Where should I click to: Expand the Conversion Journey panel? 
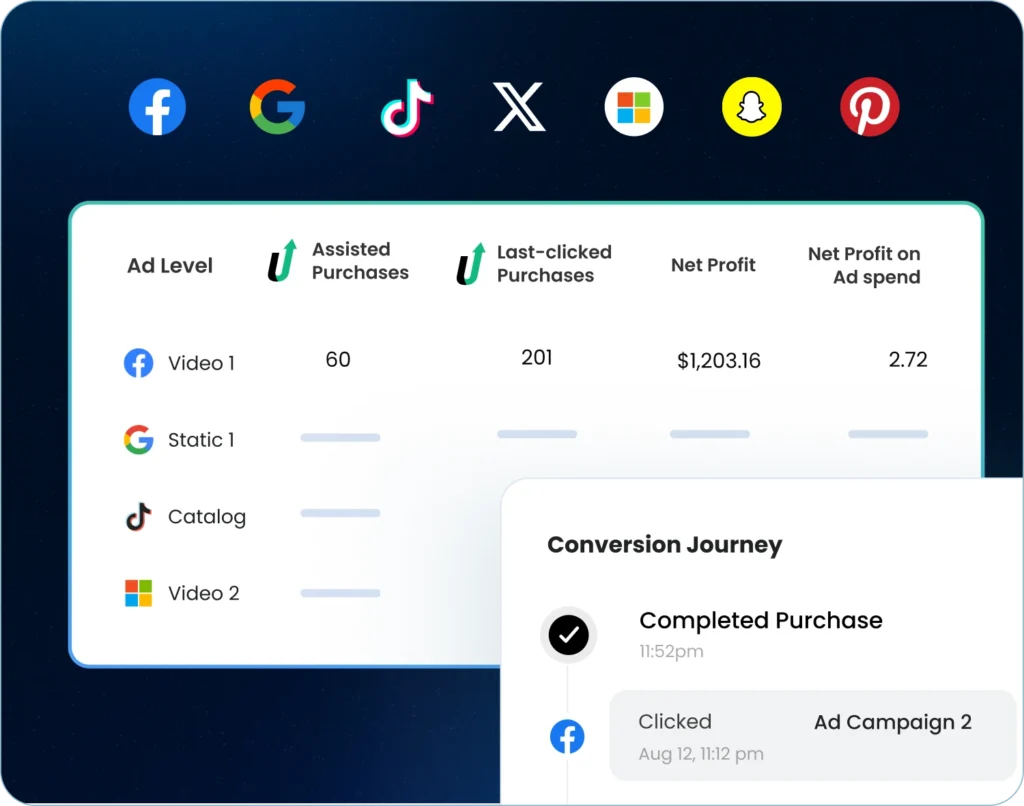coord(665,544)
